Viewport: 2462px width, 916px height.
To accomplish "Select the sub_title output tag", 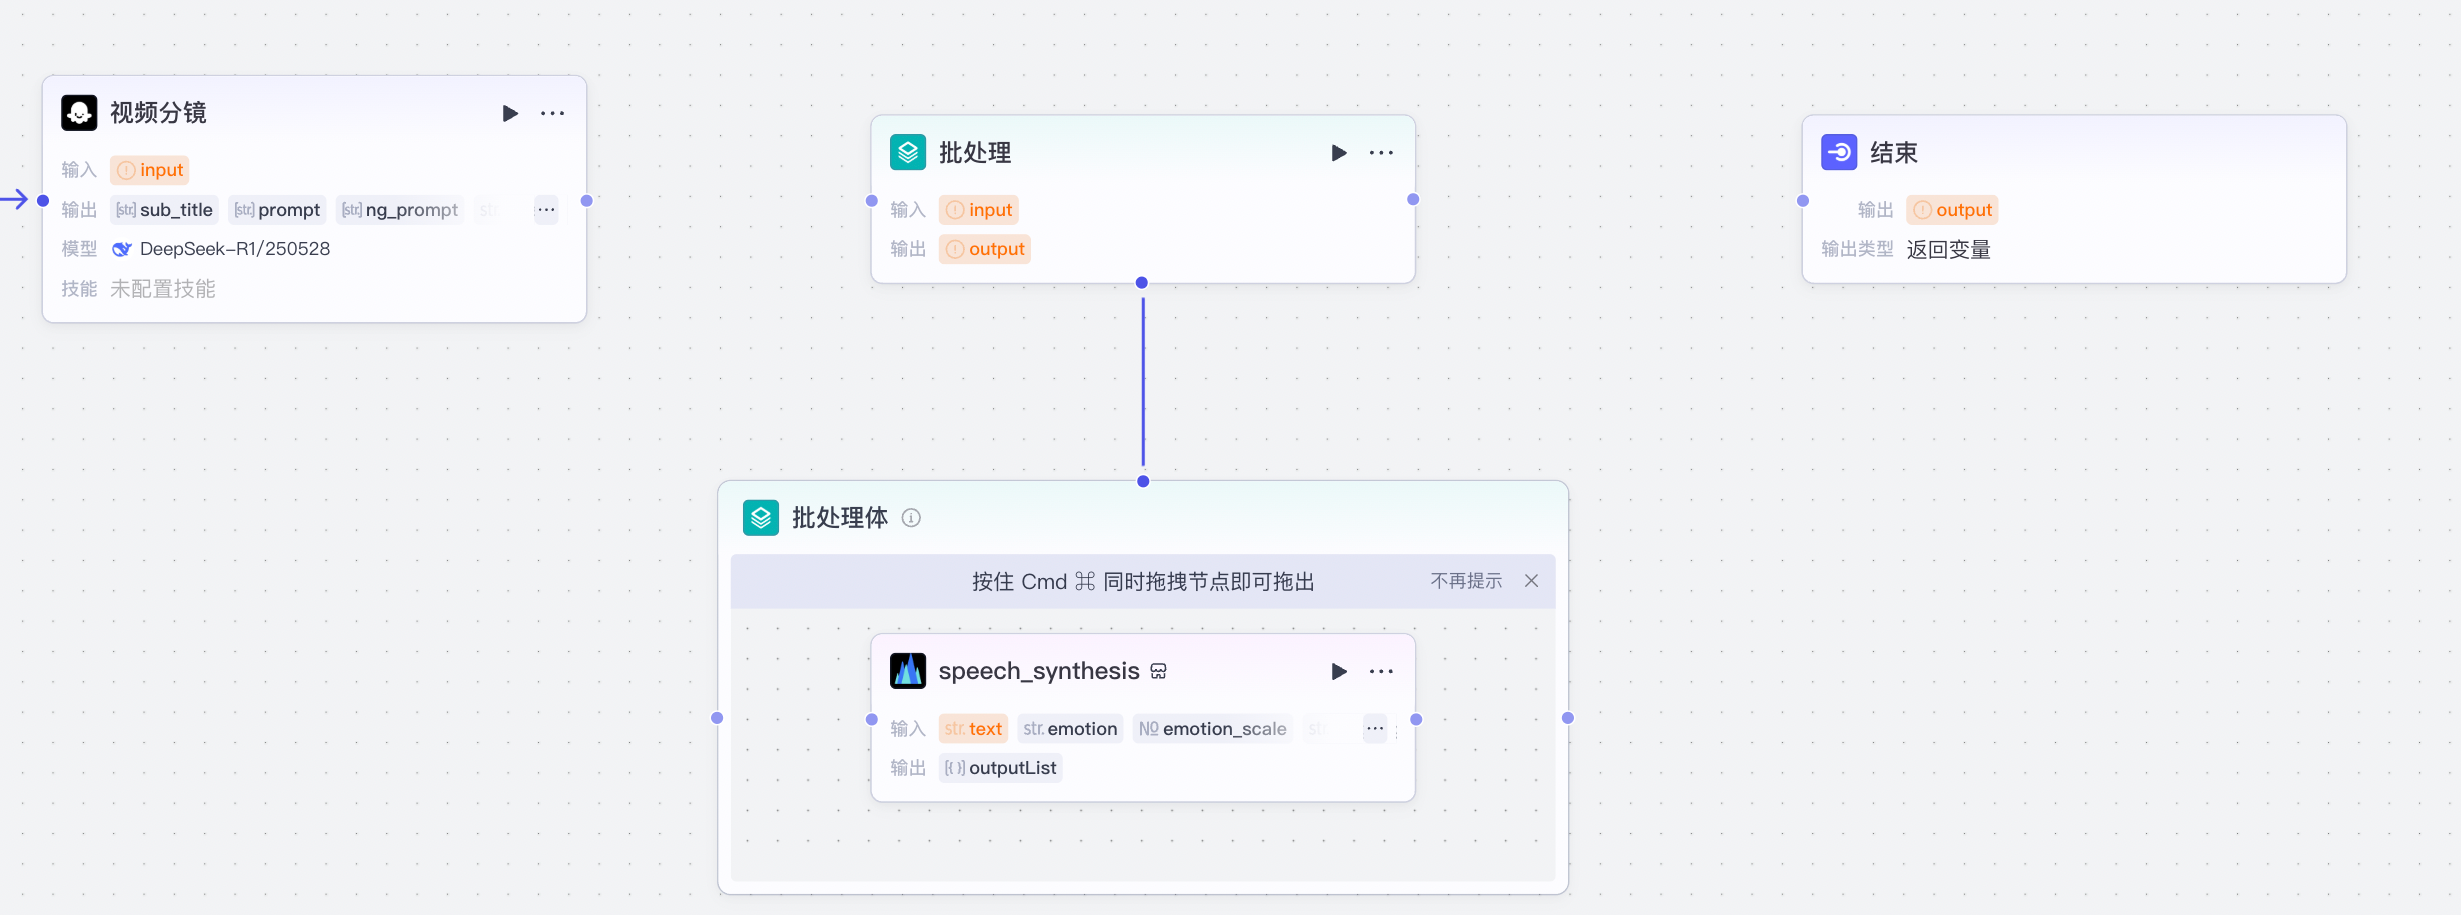I will pos(164,210).
